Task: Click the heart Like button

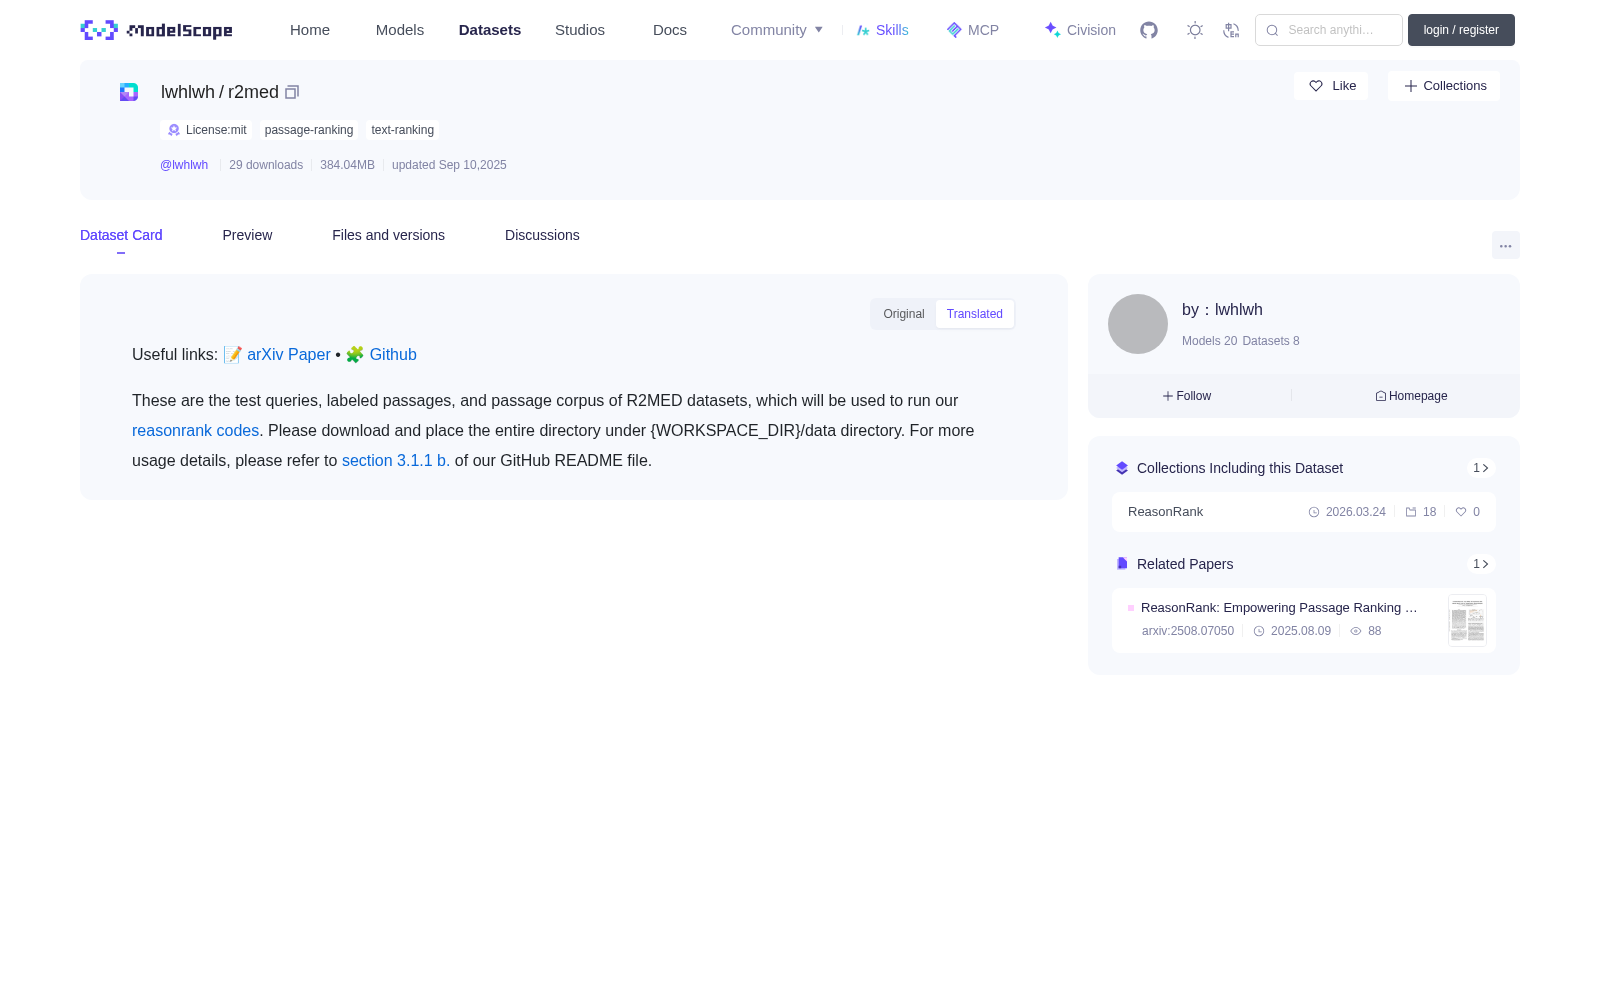Action: (1331, 86)
